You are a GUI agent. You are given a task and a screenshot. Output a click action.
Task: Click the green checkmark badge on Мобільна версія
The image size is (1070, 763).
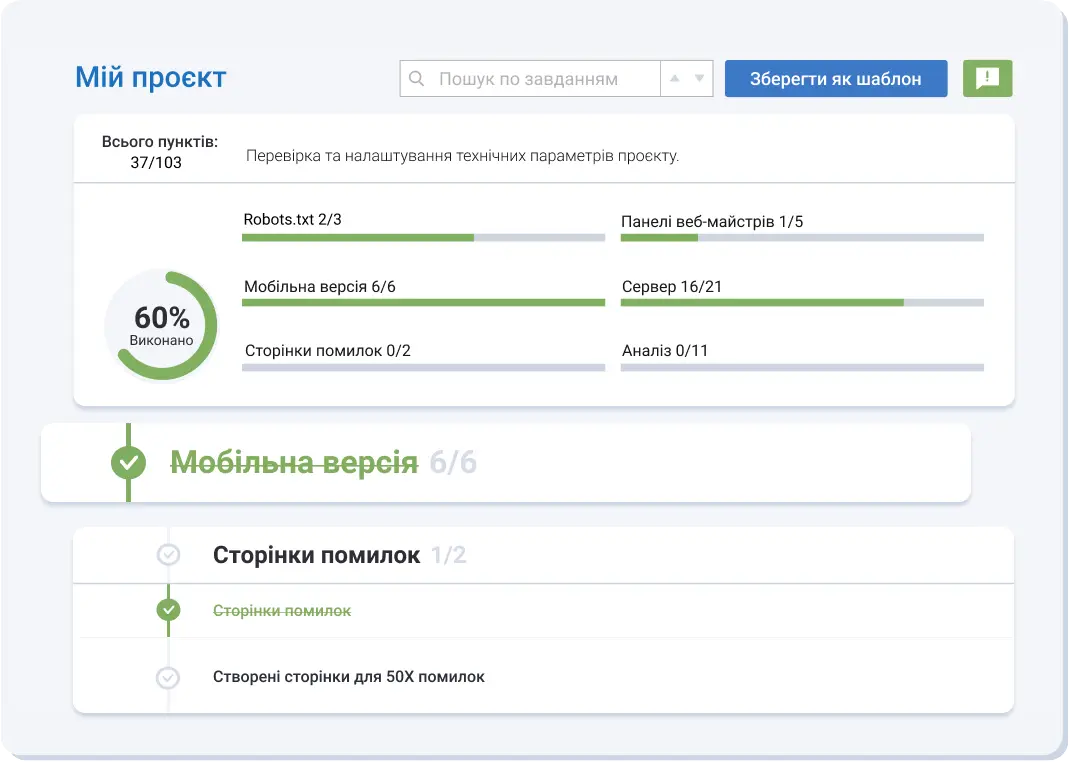[128, 462]
